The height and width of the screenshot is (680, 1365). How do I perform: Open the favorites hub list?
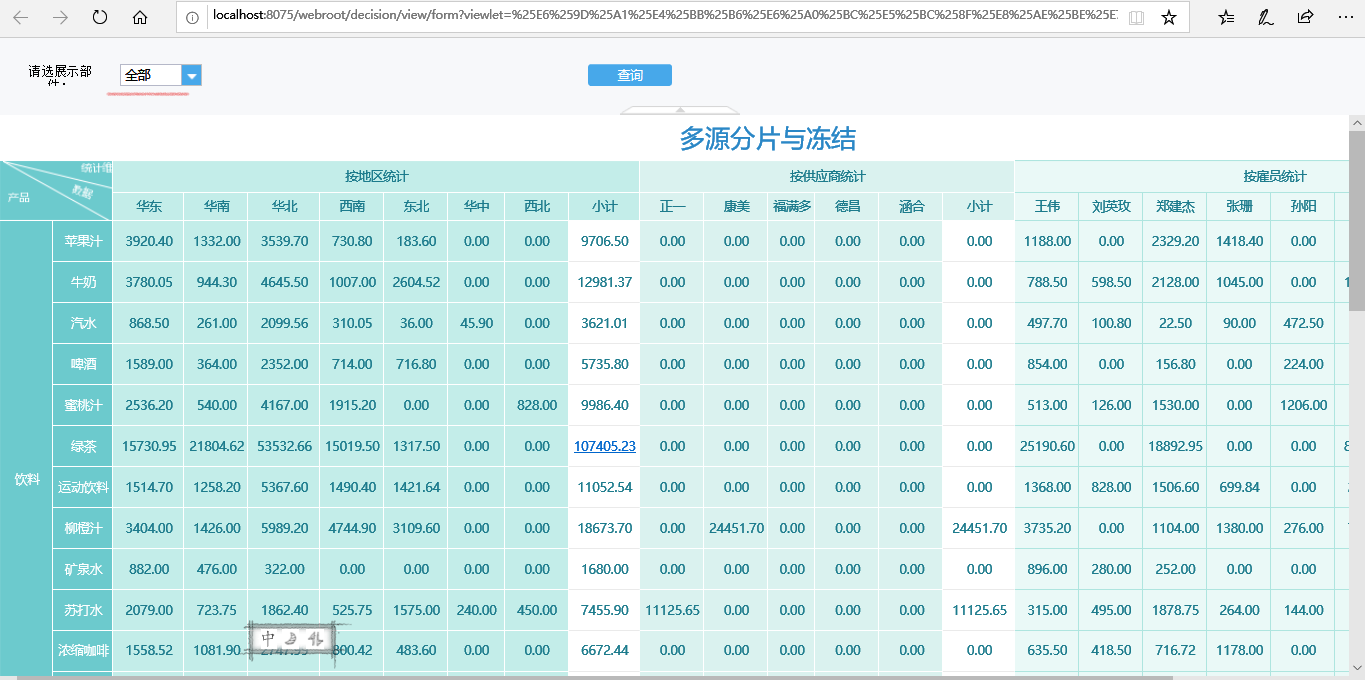point(1227,17)
